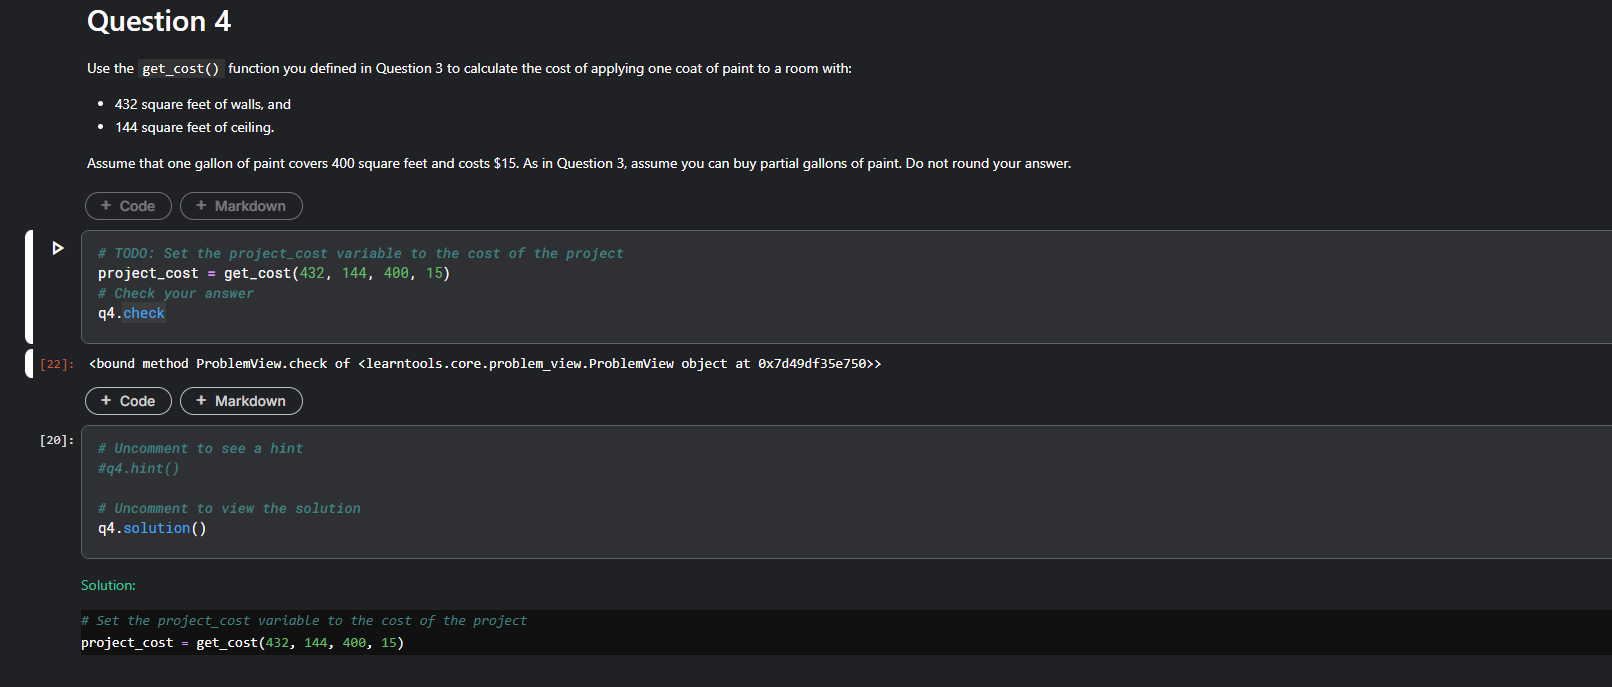Click the project_cost line in the solution block

tap(242, 643)
